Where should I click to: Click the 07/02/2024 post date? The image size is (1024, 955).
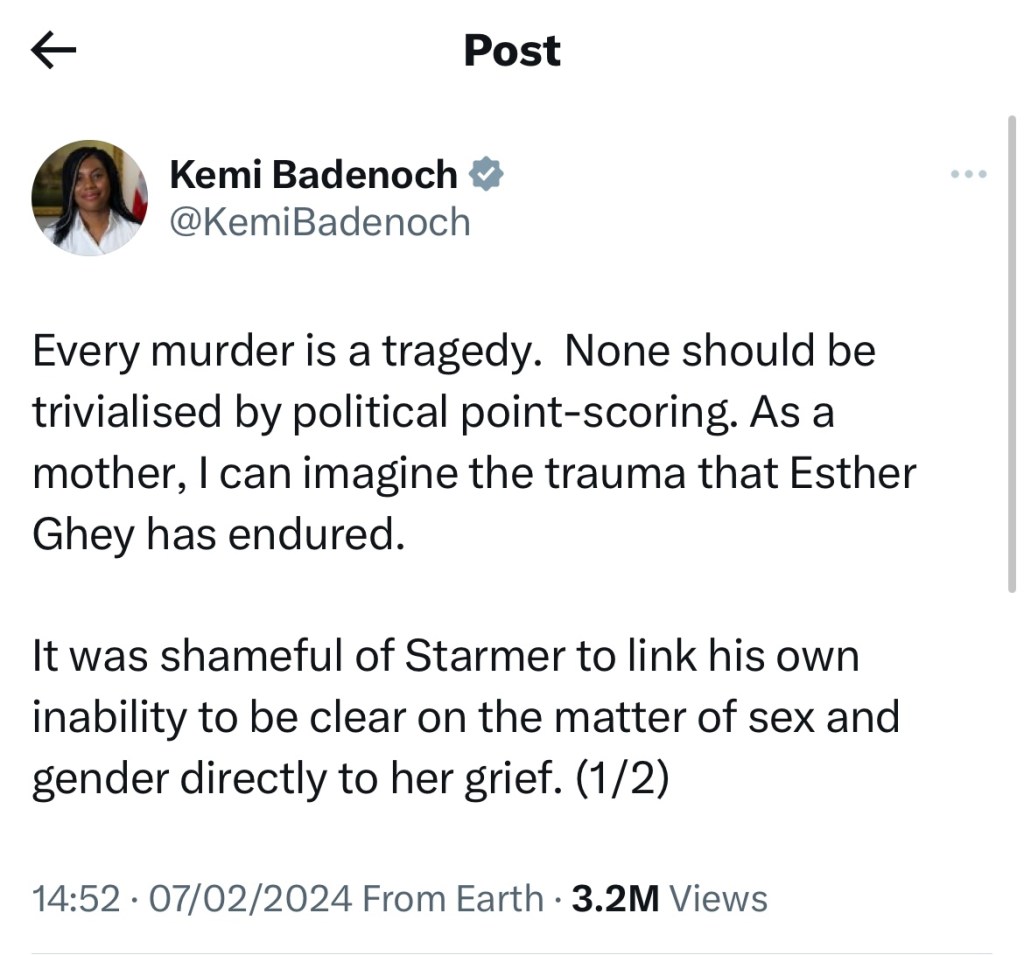(249, 898)
